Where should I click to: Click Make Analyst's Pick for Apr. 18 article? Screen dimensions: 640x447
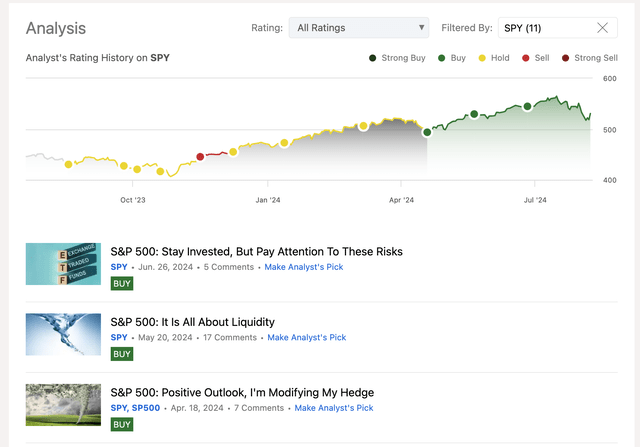coord(334,408)
